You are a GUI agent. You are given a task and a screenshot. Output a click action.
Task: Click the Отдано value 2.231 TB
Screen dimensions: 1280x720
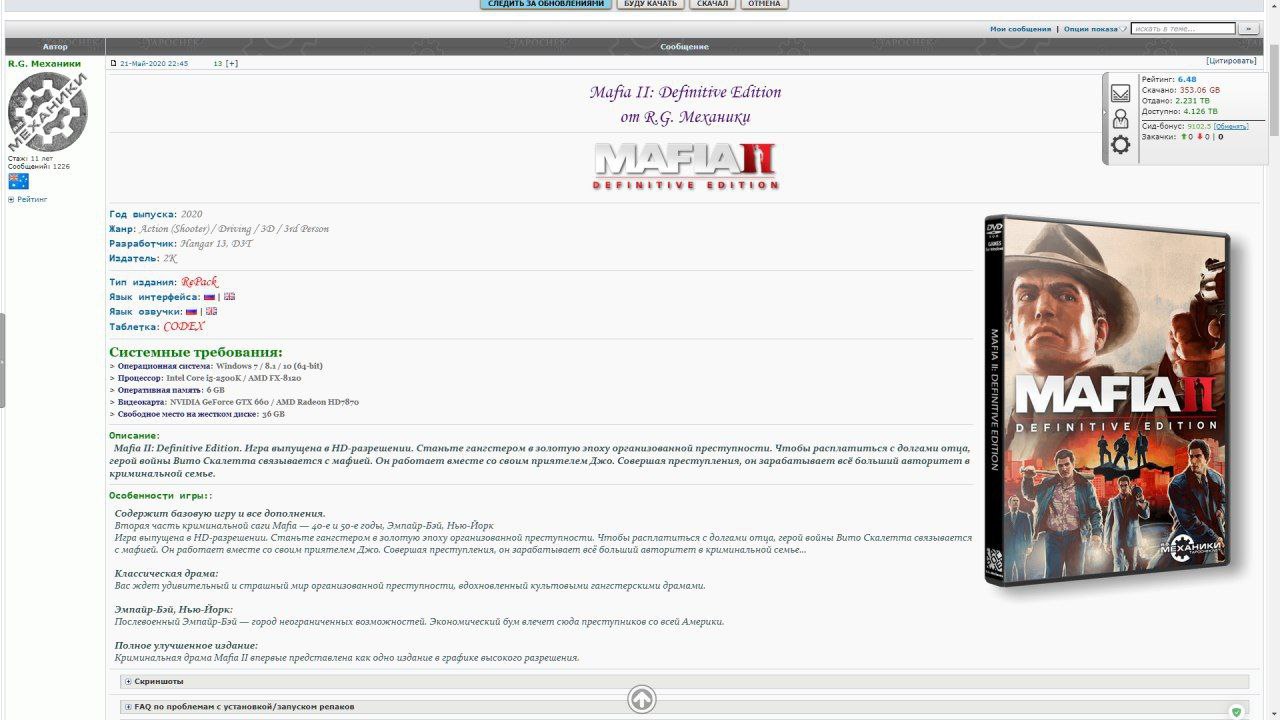coord(1192,100)
